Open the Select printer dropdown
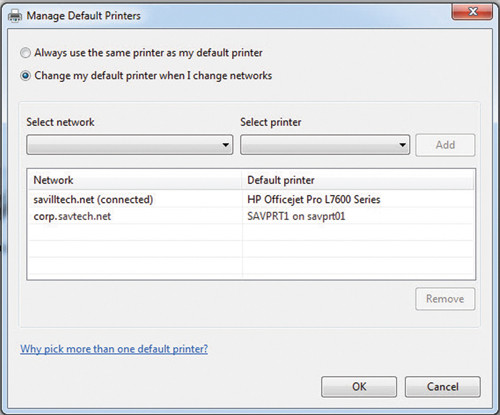This screenshot has width=500, height=415. coord(325,145)
